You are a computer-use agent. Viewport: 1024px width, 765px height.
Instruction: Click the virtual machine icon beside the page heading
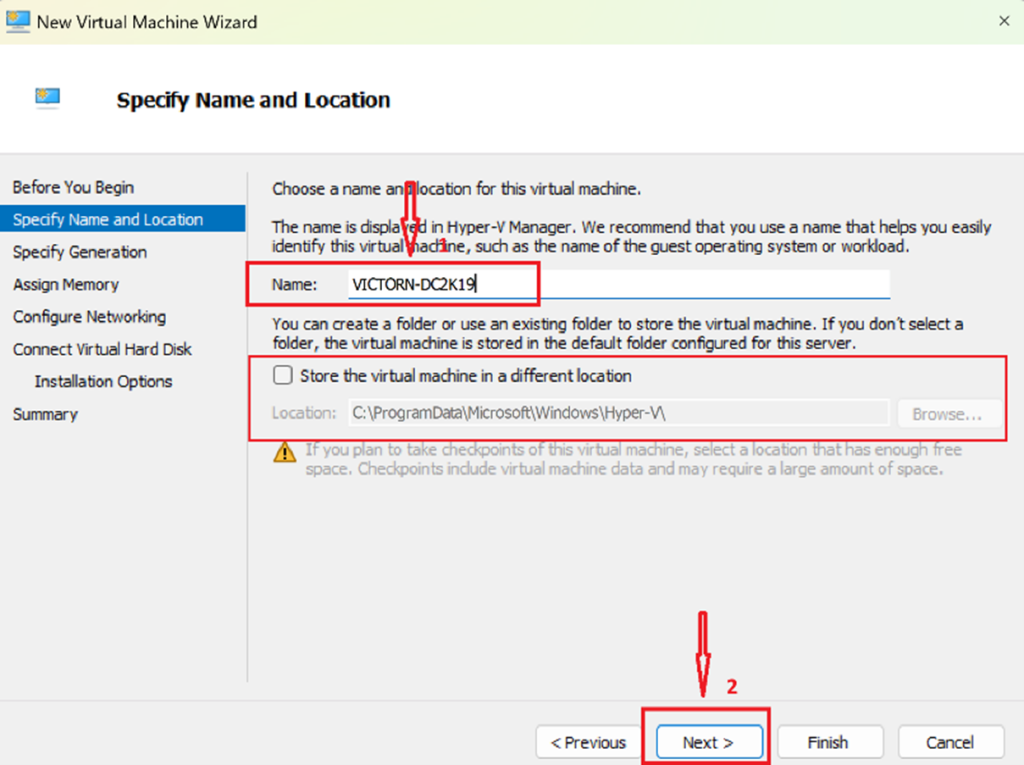point(47,98)
